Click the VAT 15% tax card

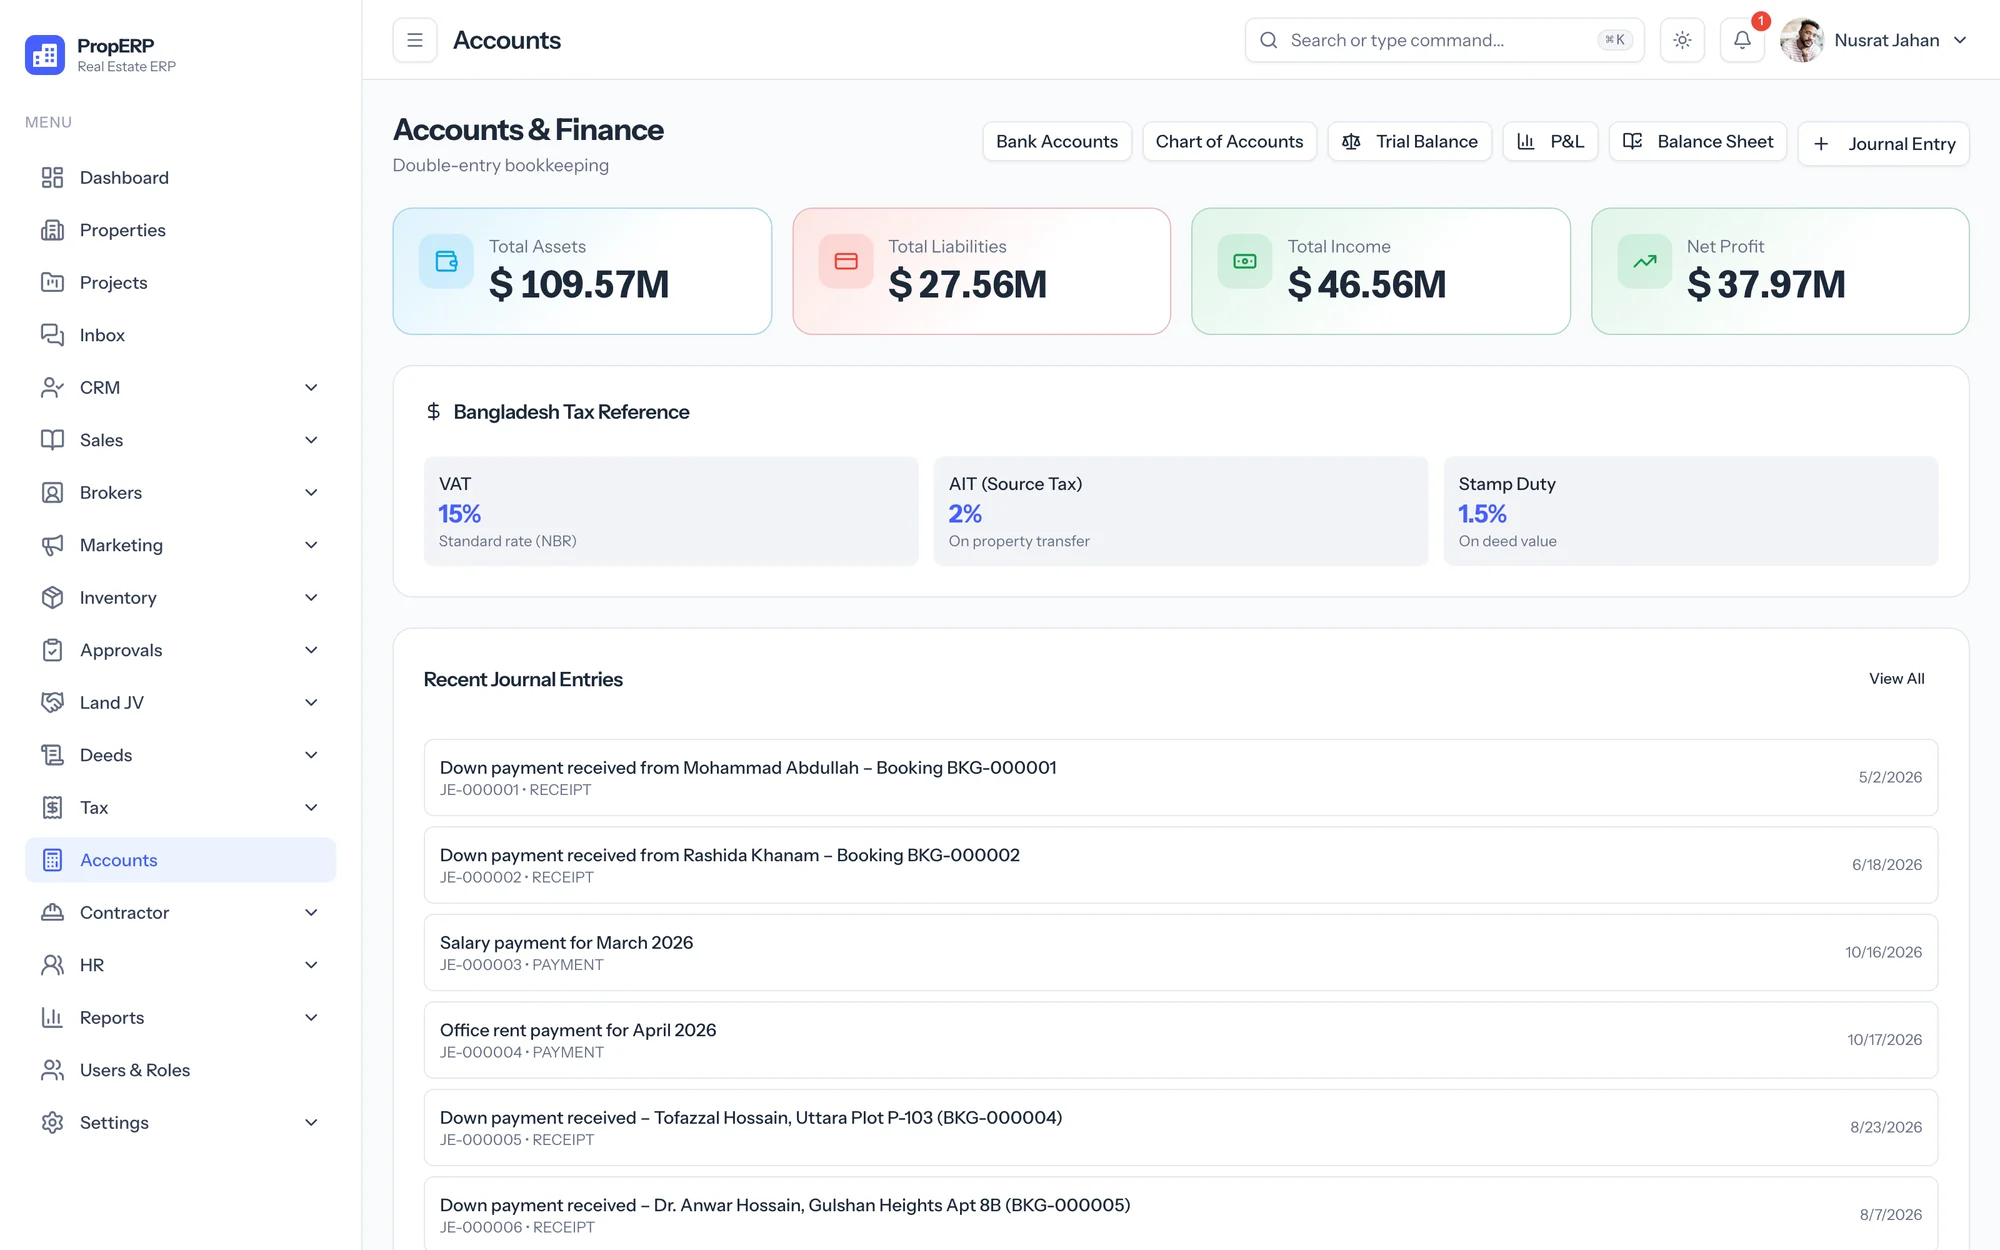click(x=671, y=511)
